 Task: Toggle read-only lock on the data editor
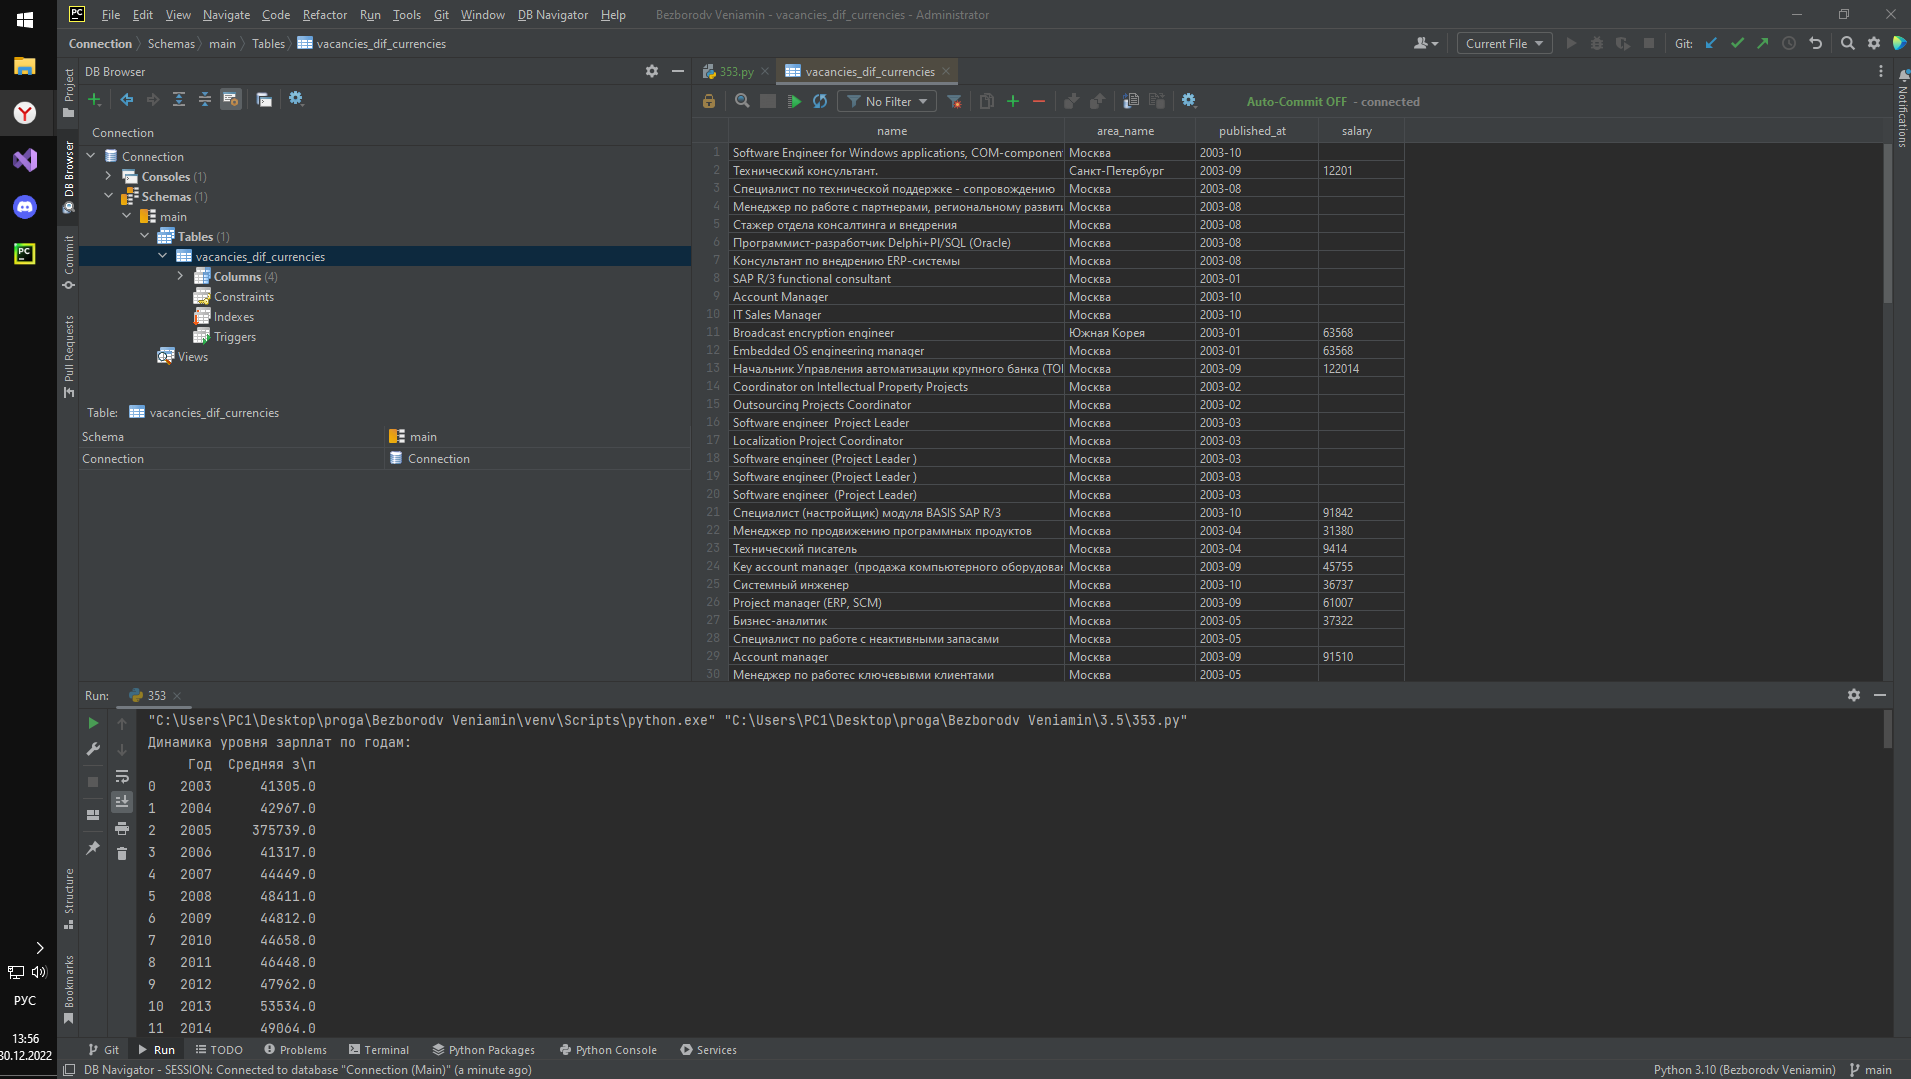click(x=709, y=101)
